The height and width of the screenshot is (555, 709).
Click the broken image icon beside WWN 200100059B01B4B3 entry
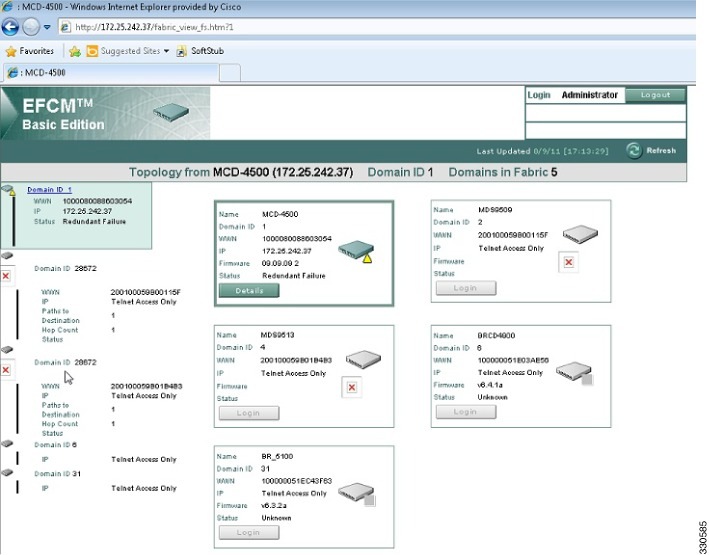click(6, 370)
